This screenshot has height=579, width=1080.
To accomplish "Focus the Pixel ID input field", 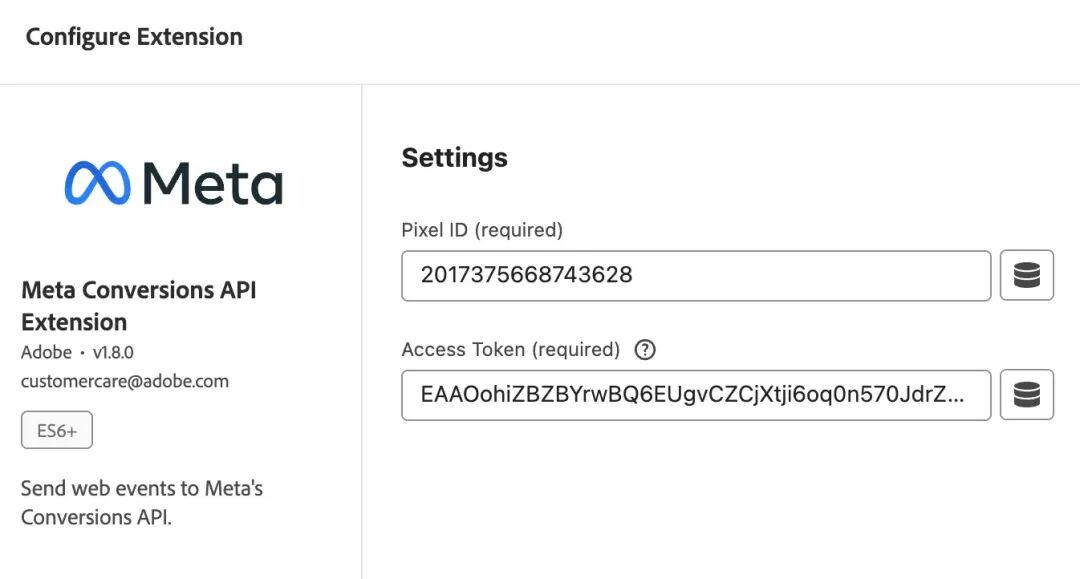I will pos(695,275).
